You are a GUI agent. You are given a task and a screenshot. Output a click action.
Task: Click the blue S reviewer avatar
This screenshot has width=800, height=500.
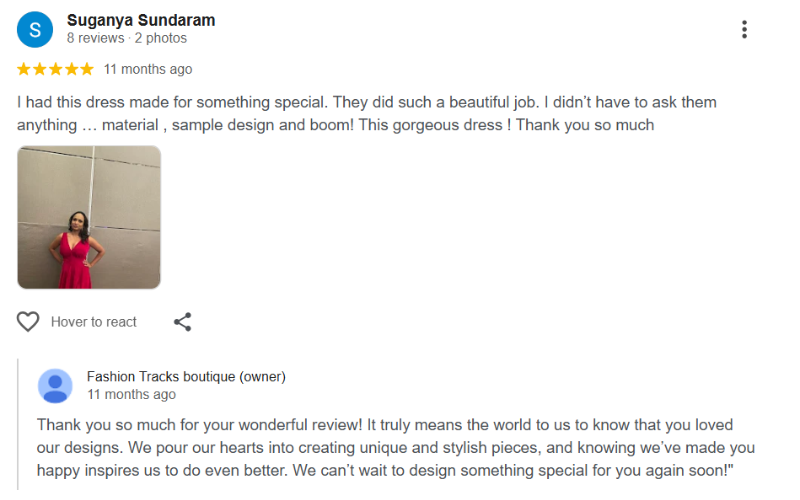pos(35,29)
